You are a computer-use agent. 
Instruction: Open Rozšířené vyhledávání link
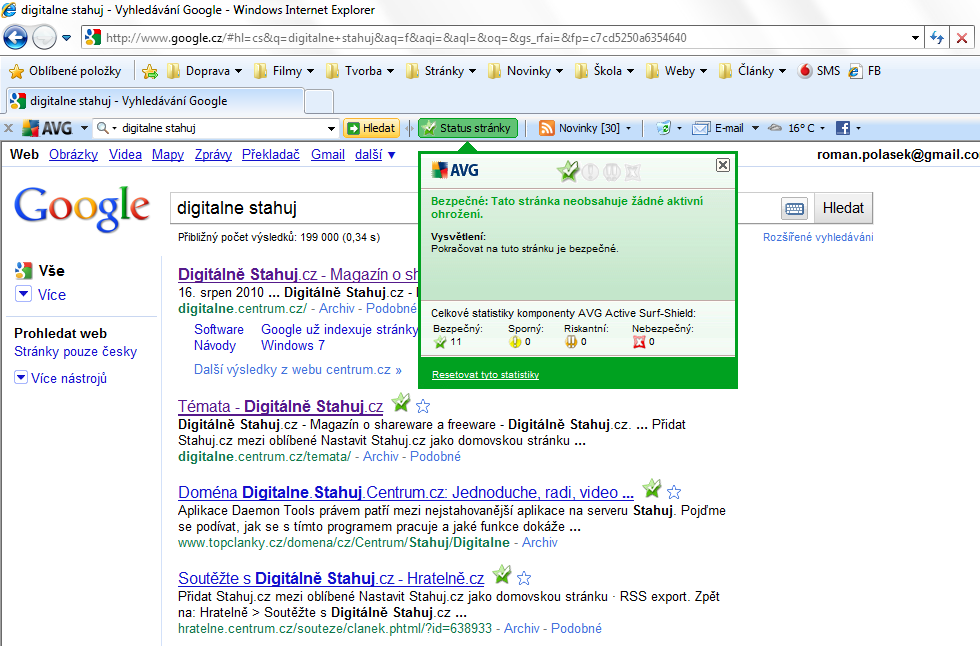click(x=818, y=237)
